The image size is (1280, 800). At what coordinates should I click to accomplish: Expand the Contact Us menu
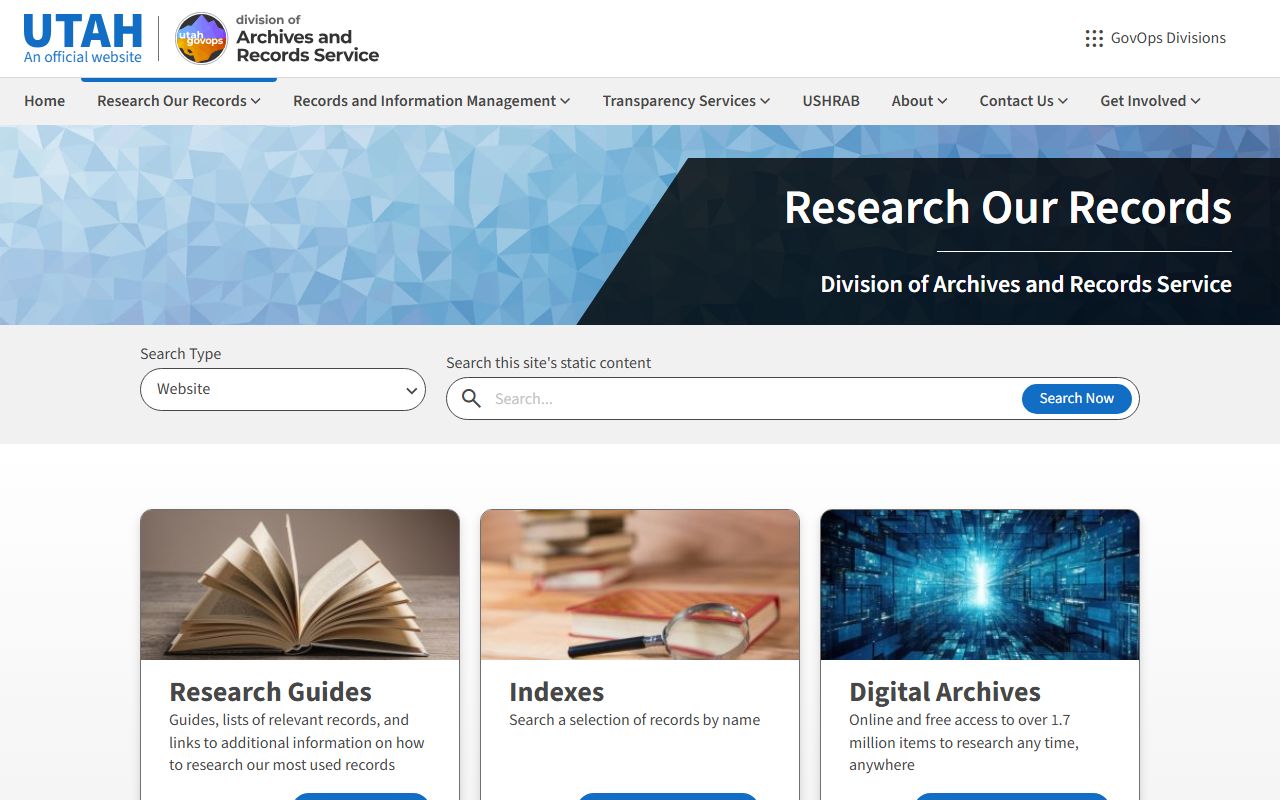coord(1023,101)
